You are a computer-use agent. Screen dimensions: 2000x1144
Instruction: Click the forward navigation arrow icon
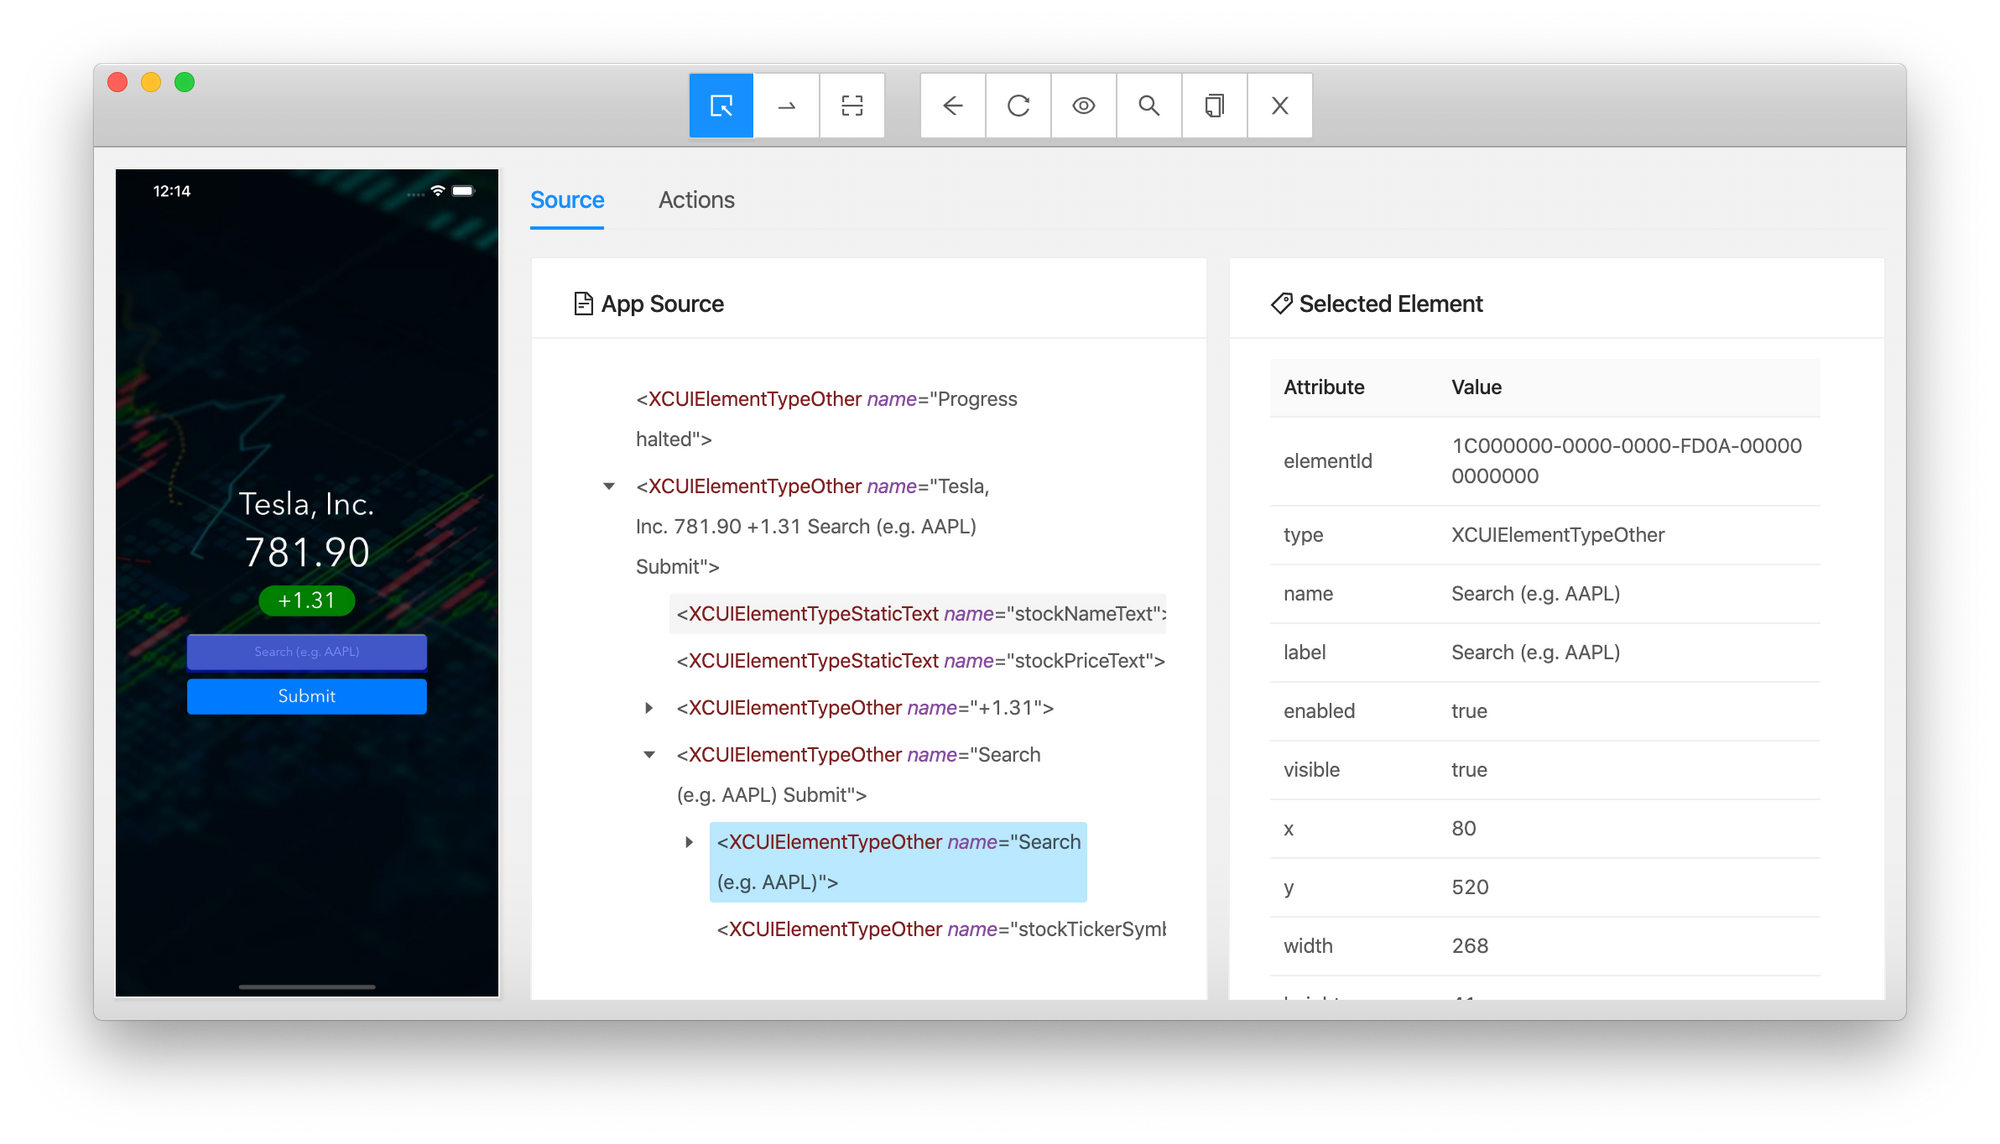(x=784, y=106)
